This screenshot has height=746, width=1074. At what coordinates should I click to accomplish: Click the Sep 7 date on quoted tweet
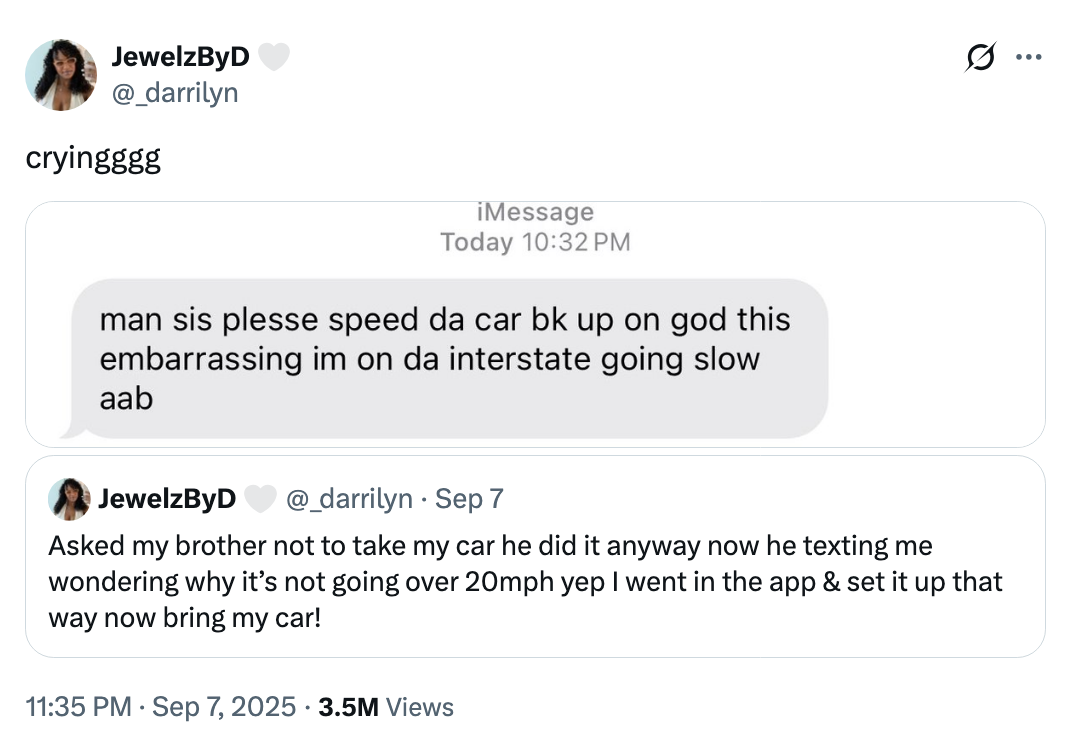click(x=468, y=498)
